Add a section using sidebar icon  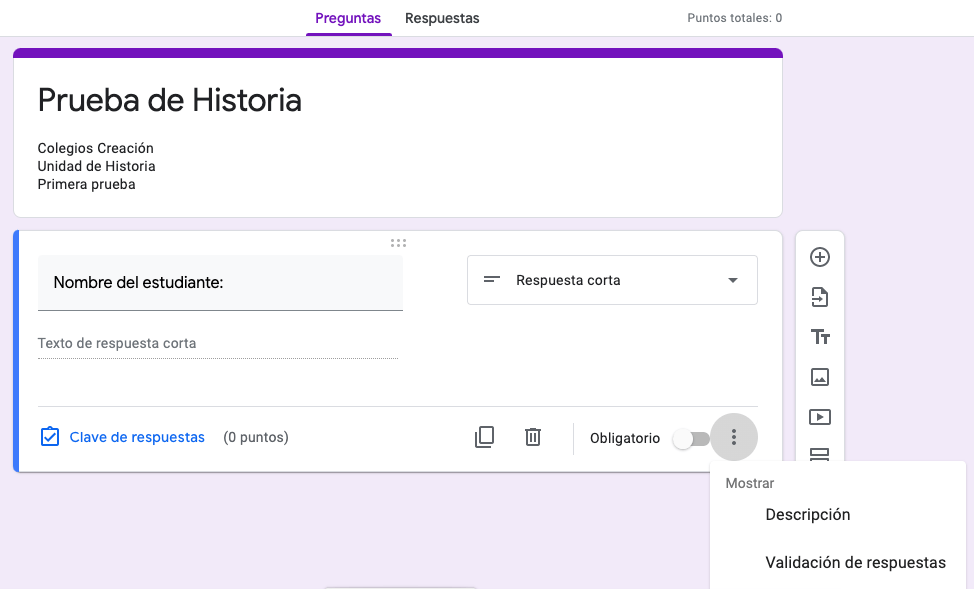tap(820, 455)
